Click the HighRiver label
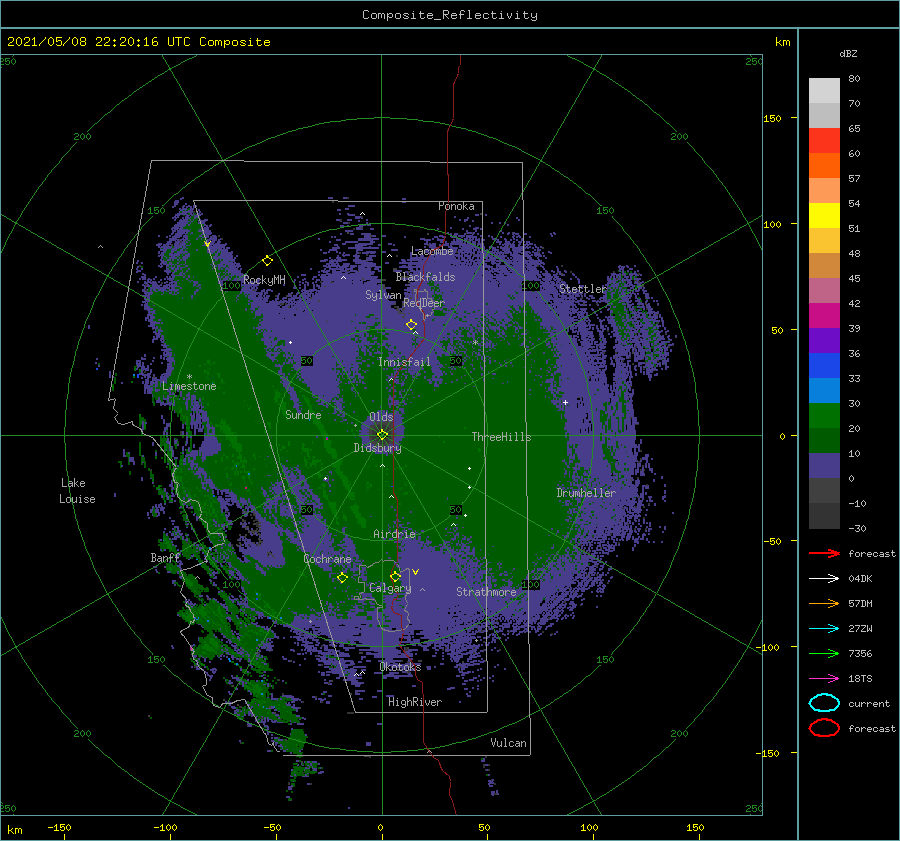Viewport: 900px width, 841px height. point(415,702)
